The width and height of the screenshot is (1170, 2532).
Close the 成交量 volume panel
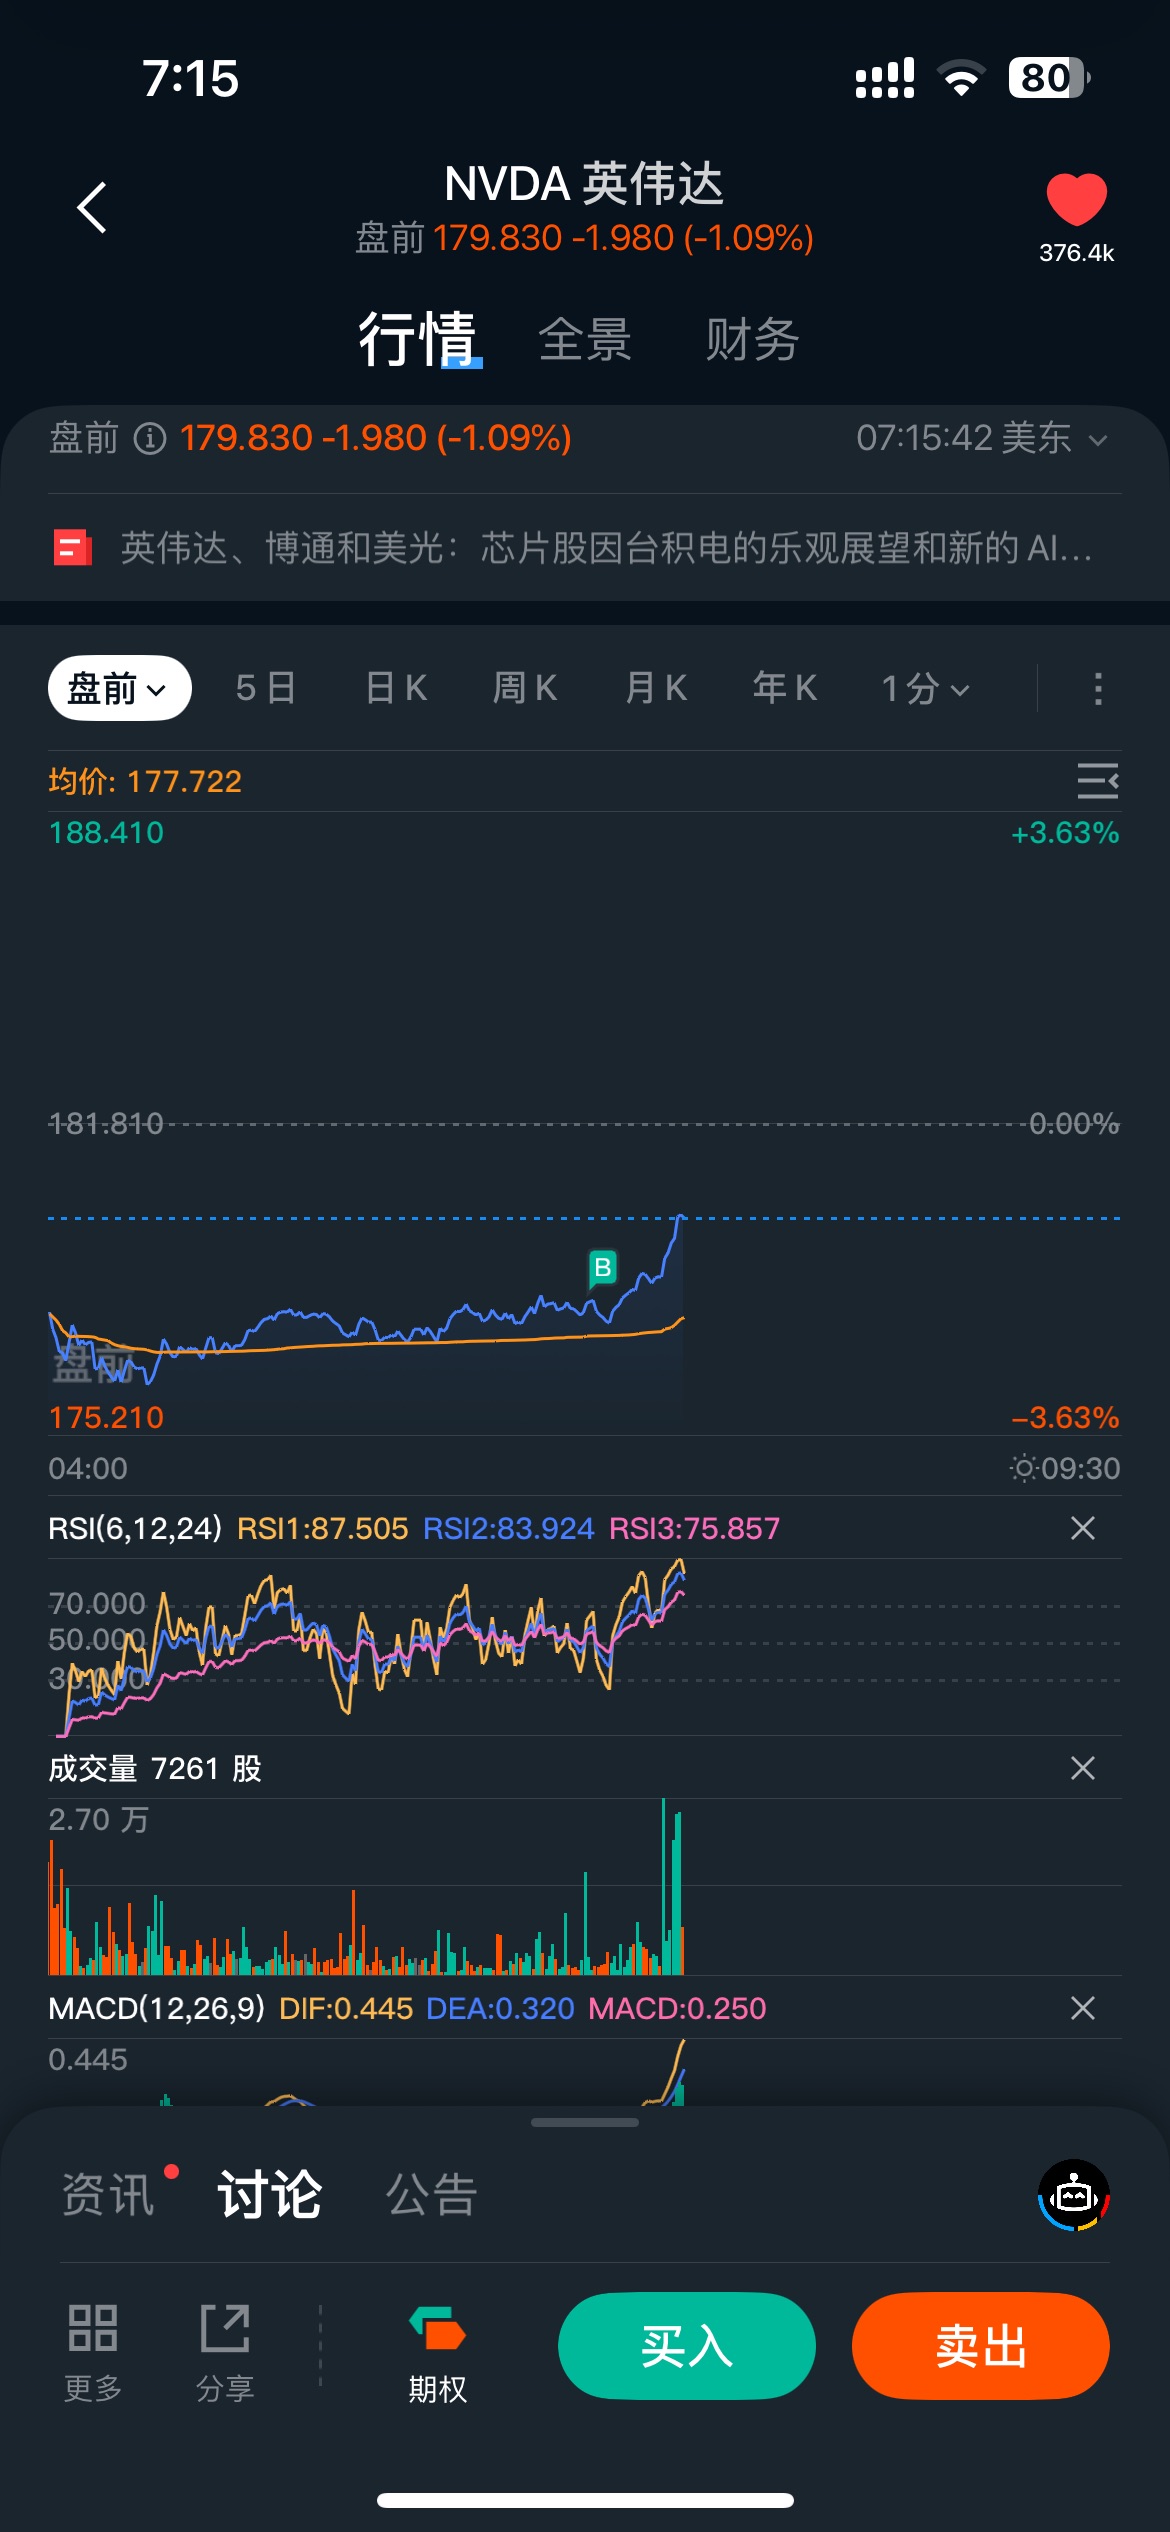tap(1083, 1768)
